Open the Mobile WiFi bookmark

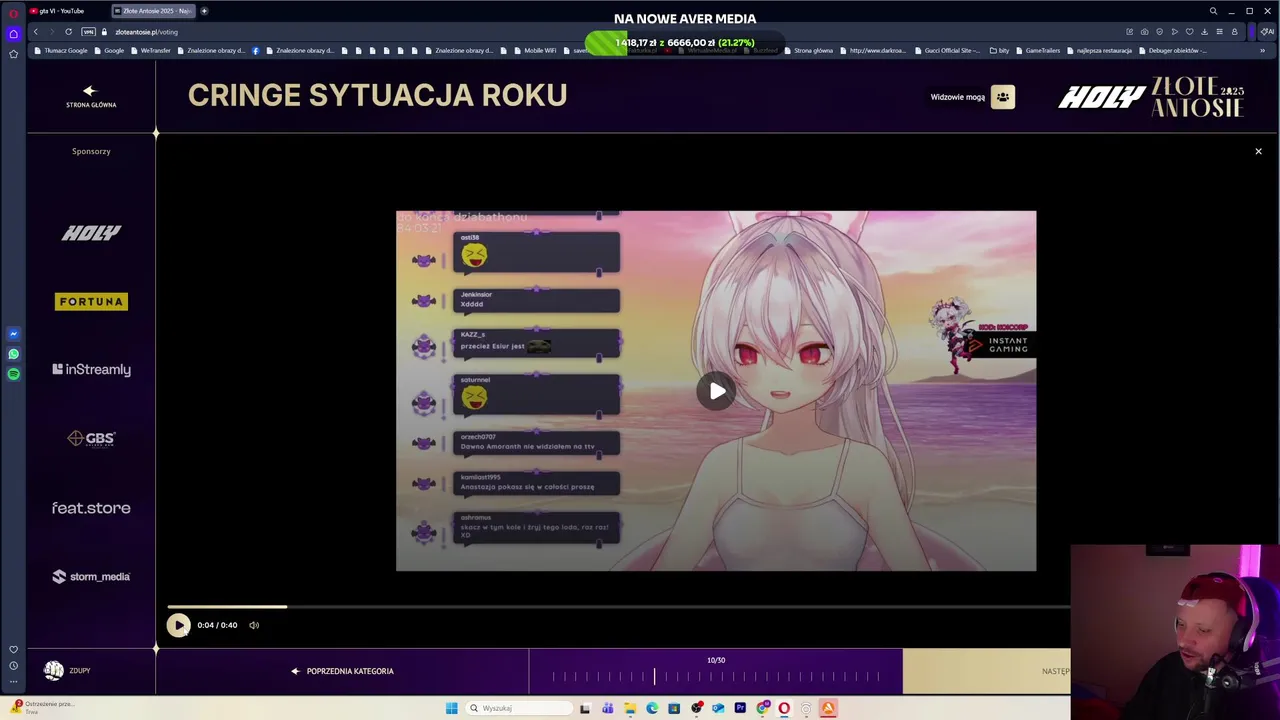point(535,50)
